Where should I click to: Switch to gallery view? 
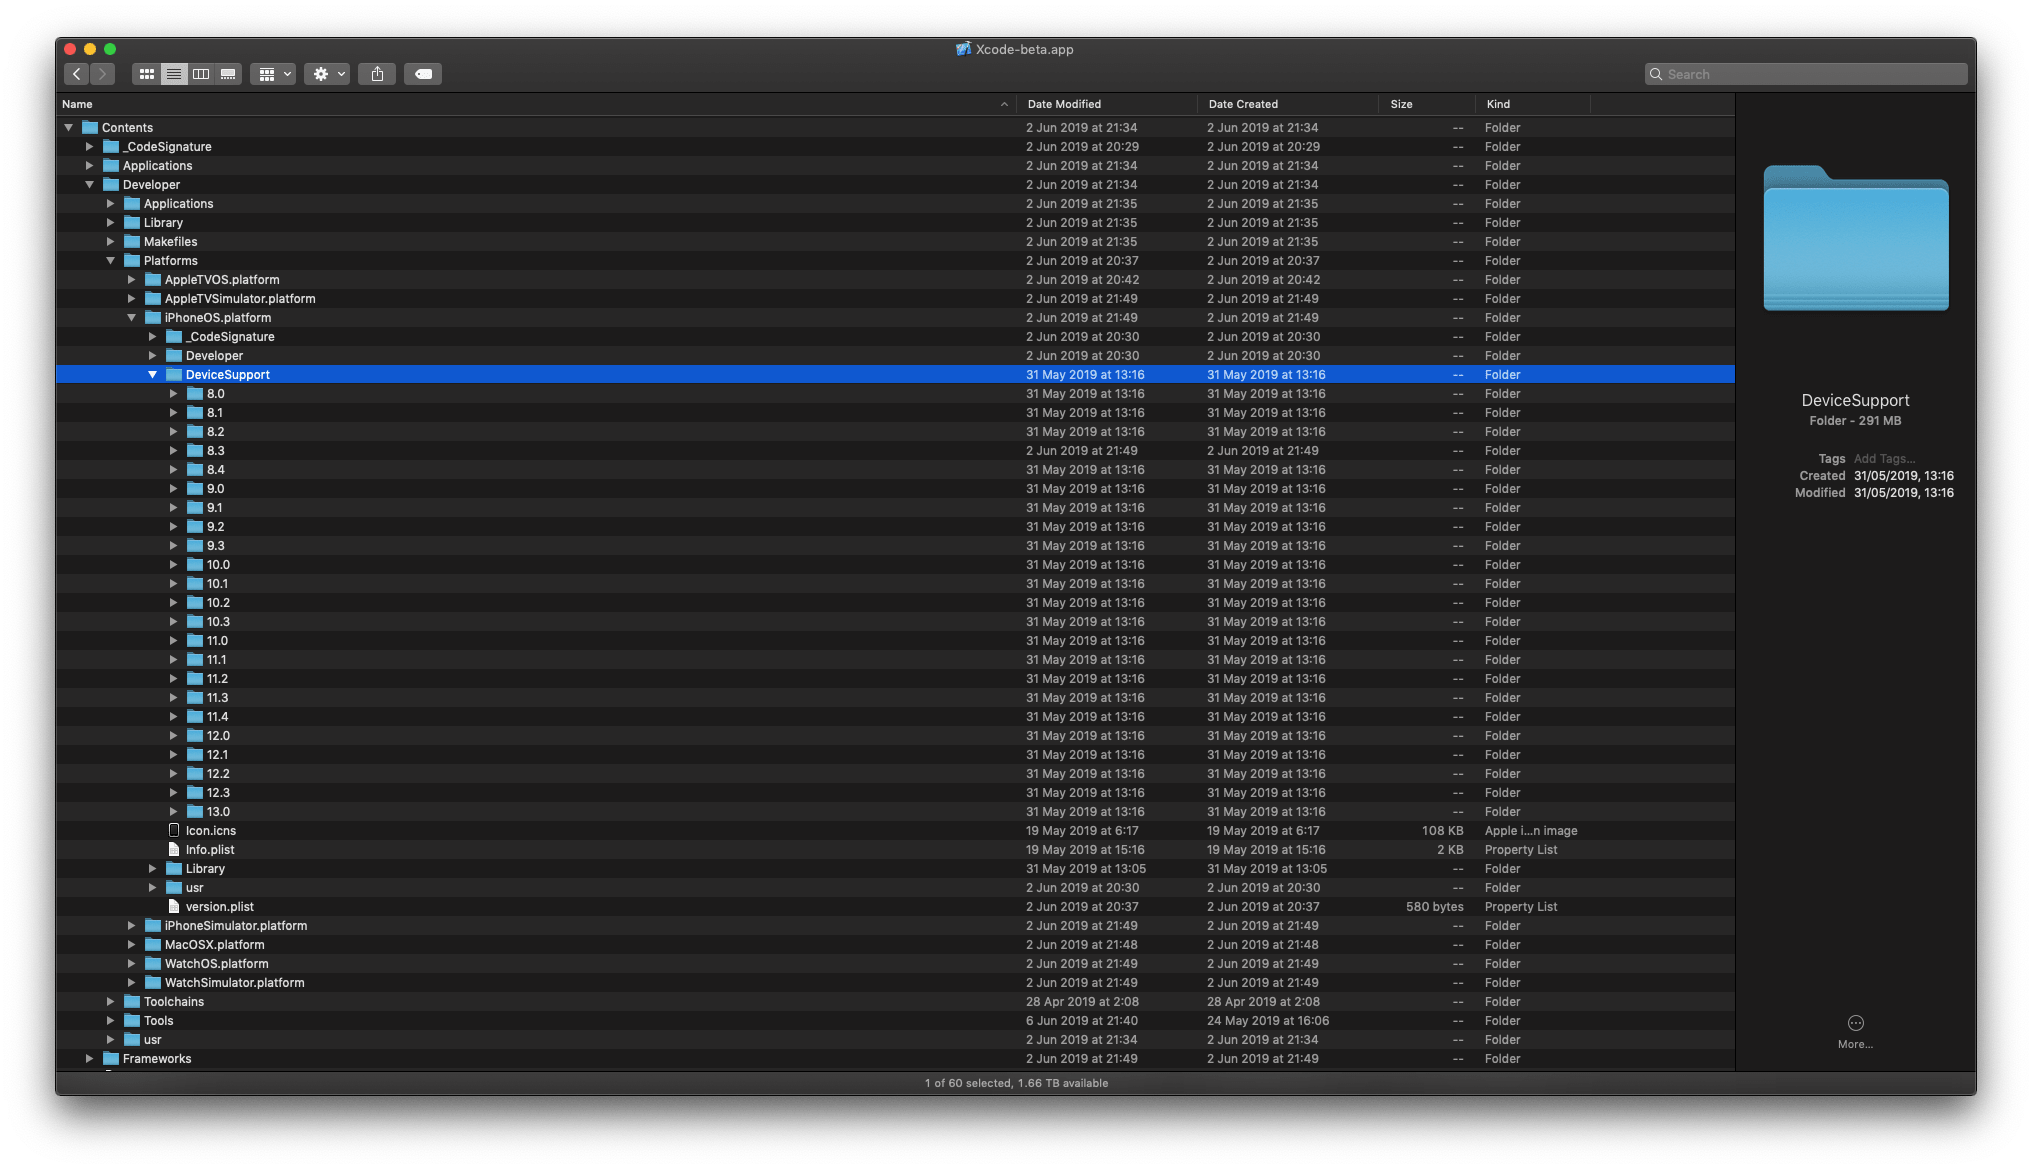228,74
